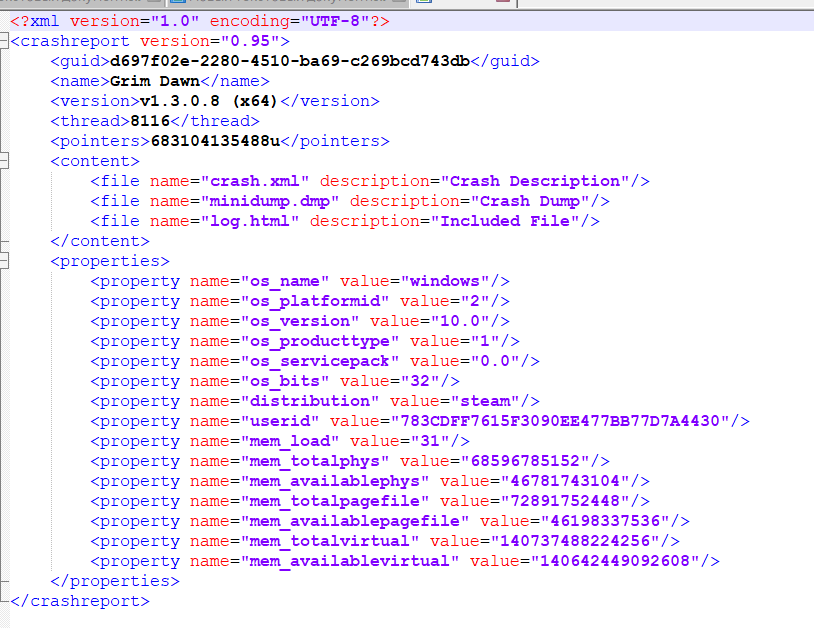Click the Crash Description text
The width and height of the screenshot is (814, 628).
[535, 181]
